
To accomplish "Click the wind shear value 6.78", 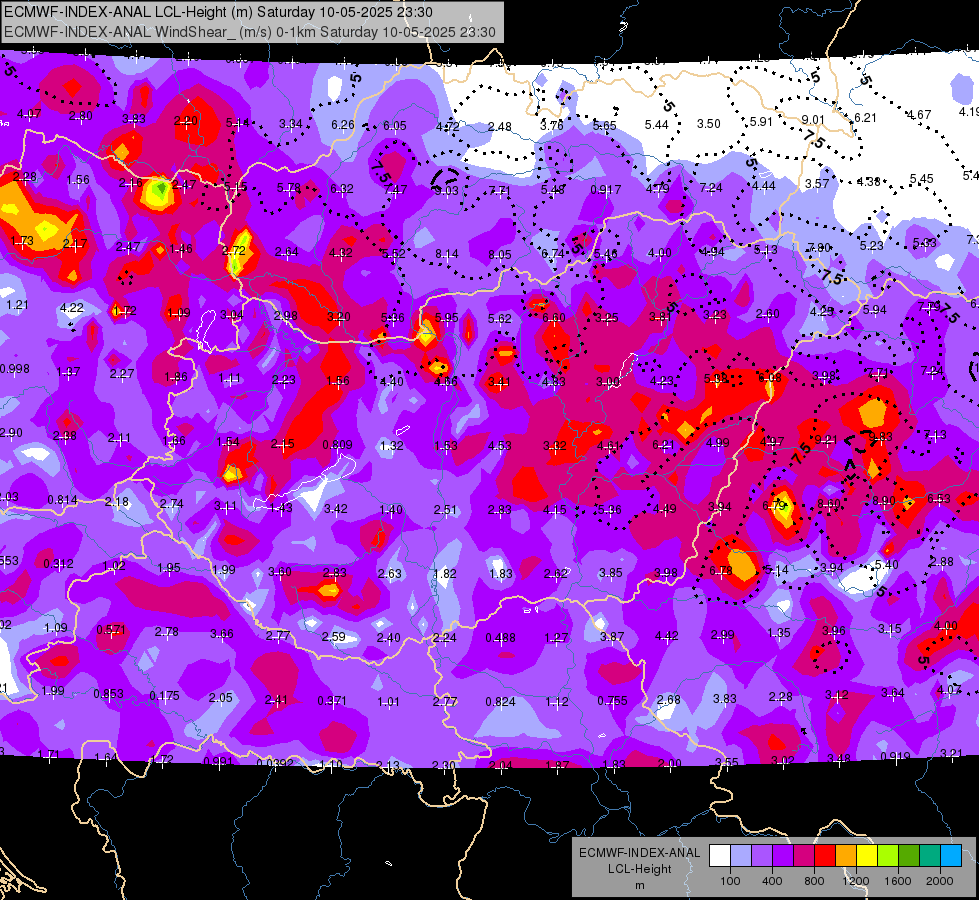I will [x=721, y=571].
